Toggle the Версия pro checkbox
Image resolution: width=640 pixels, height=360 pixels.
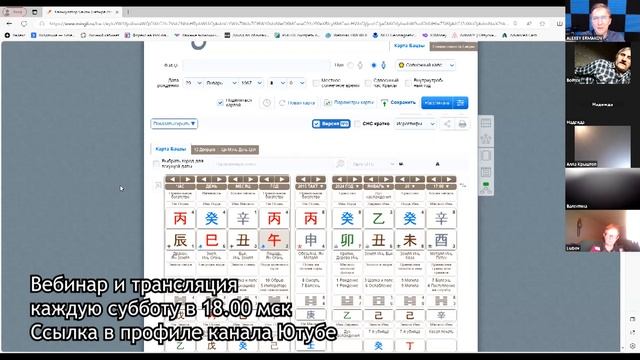317,124
